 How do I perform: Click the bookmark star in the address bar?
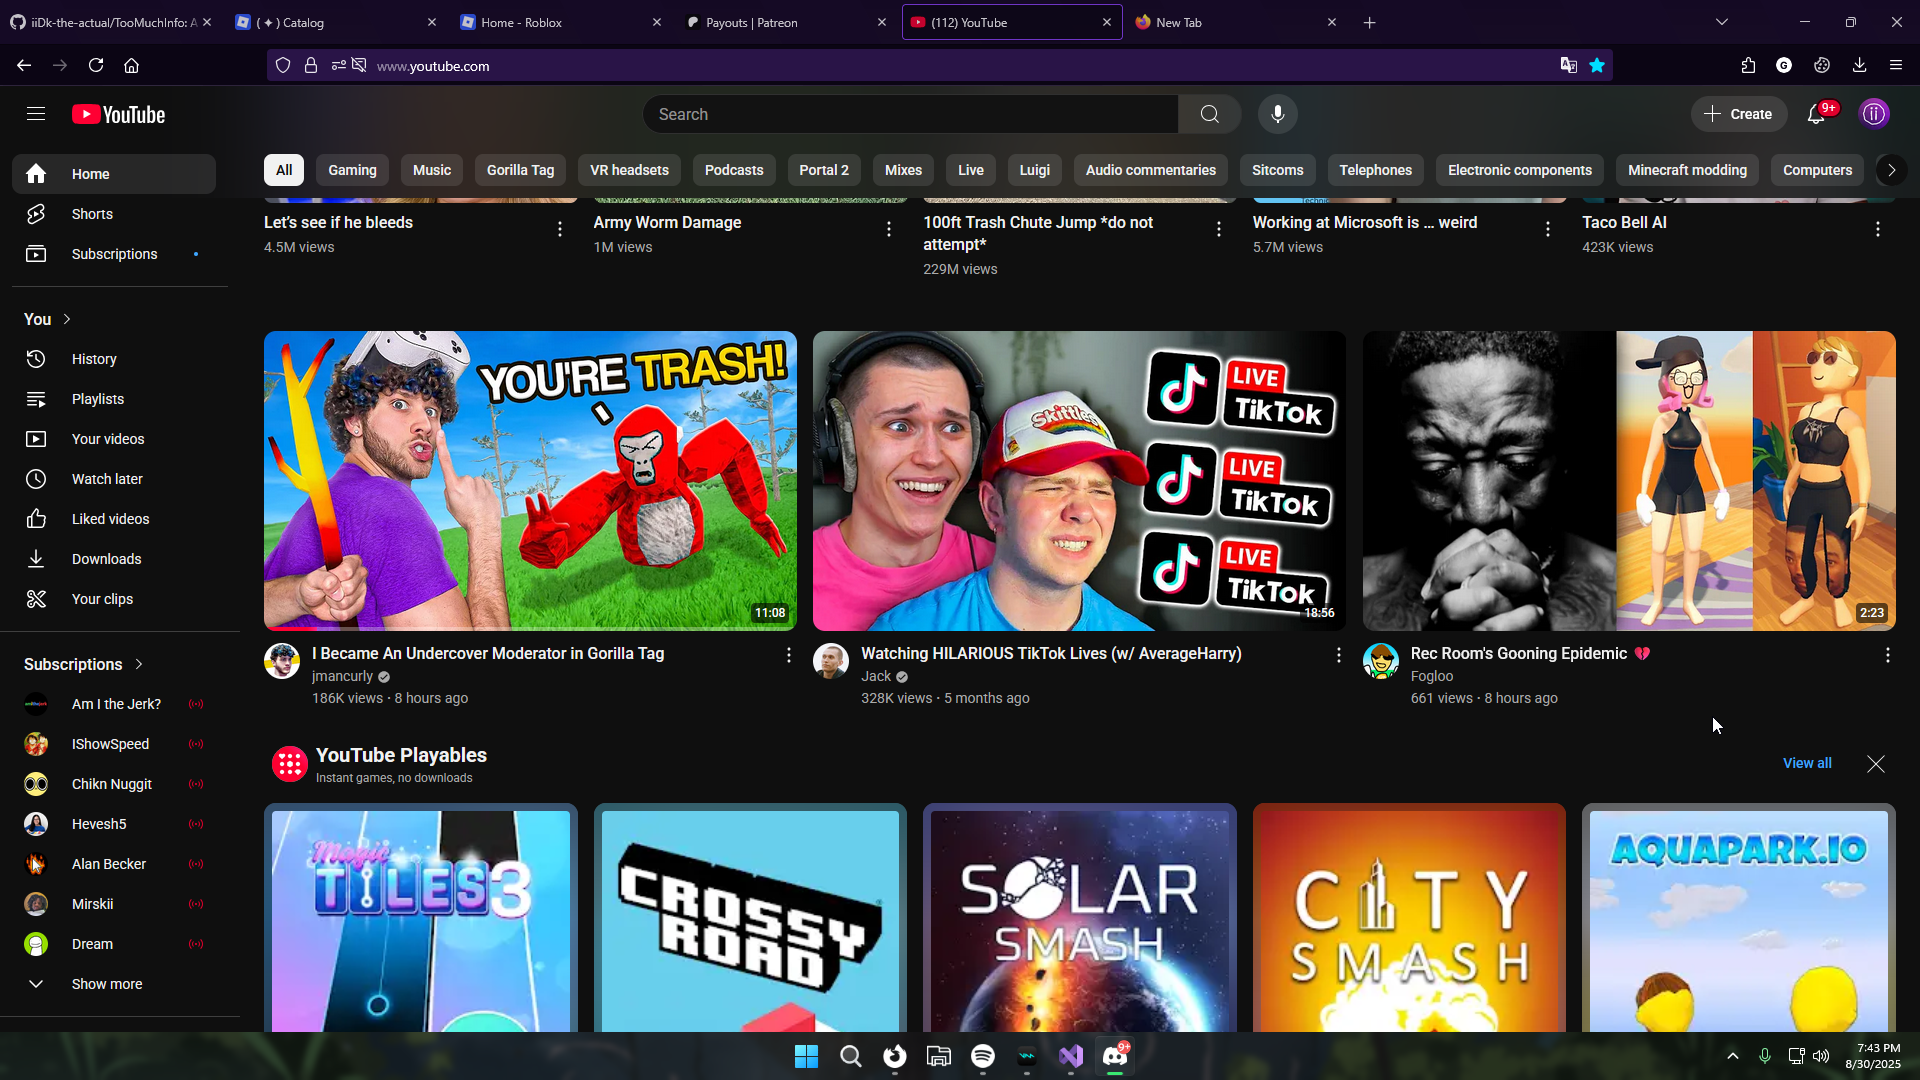click(1597, 65)
